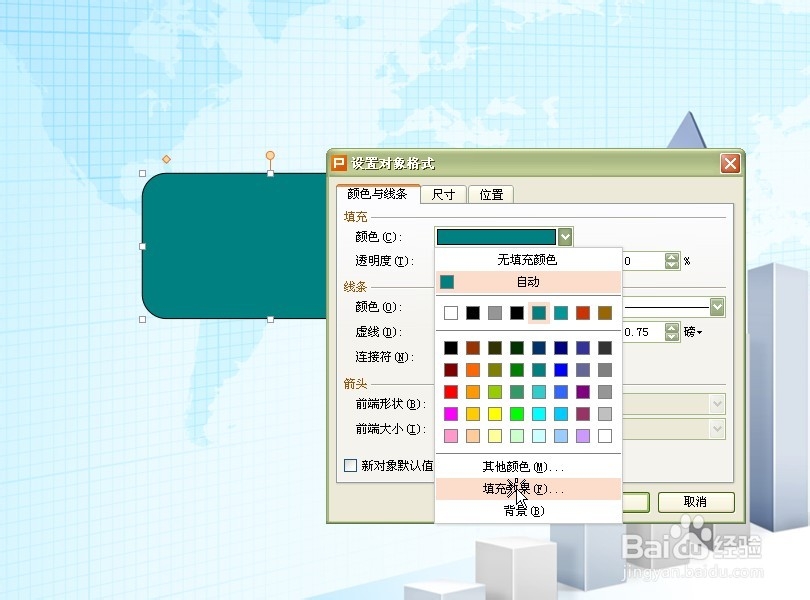Pick the gray swatch in top swatch row

[x=495, y=313]
